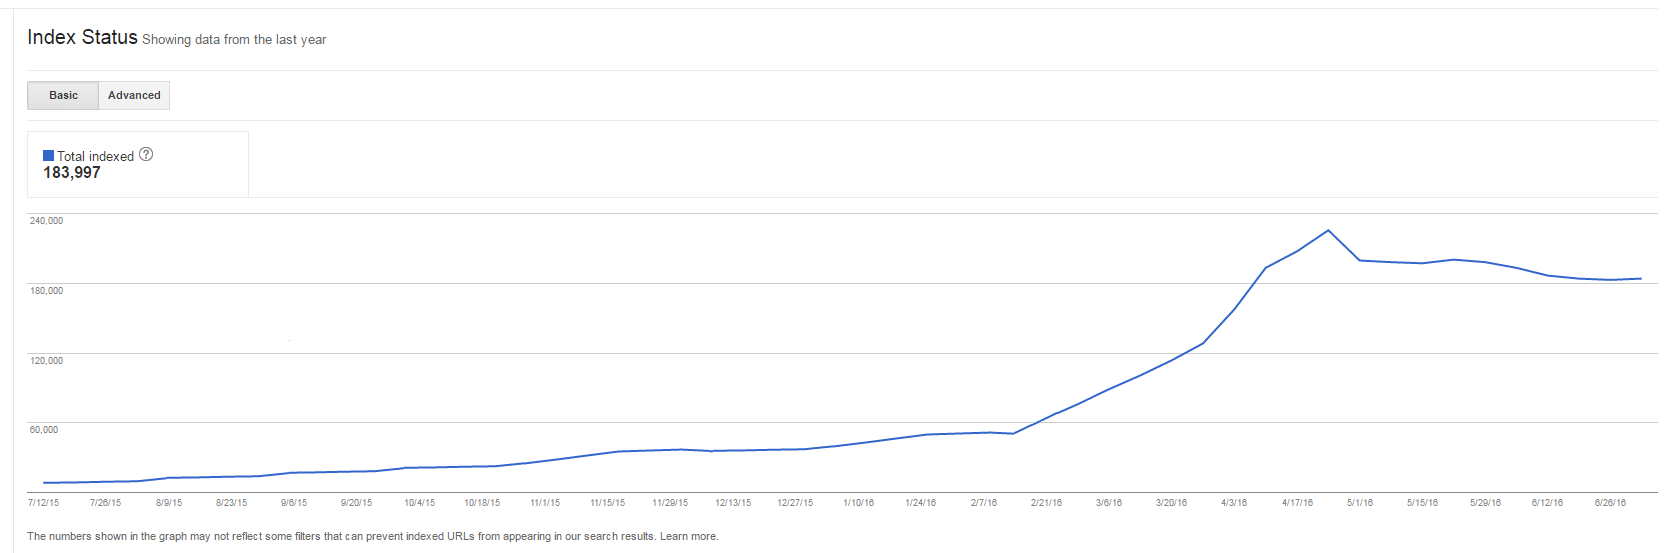Click the blue Total indexed color swatch

click(x=48, y=156)
